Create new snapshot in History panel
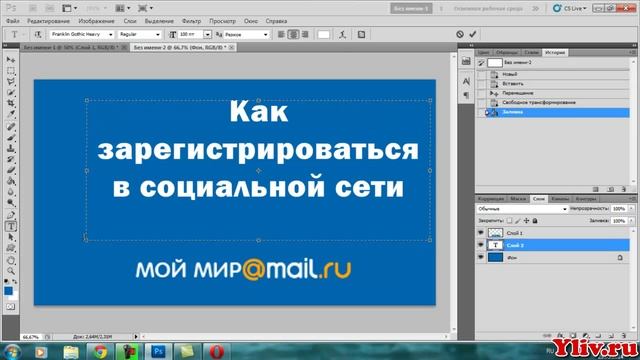The image size is (640, 360). (611, 189)
